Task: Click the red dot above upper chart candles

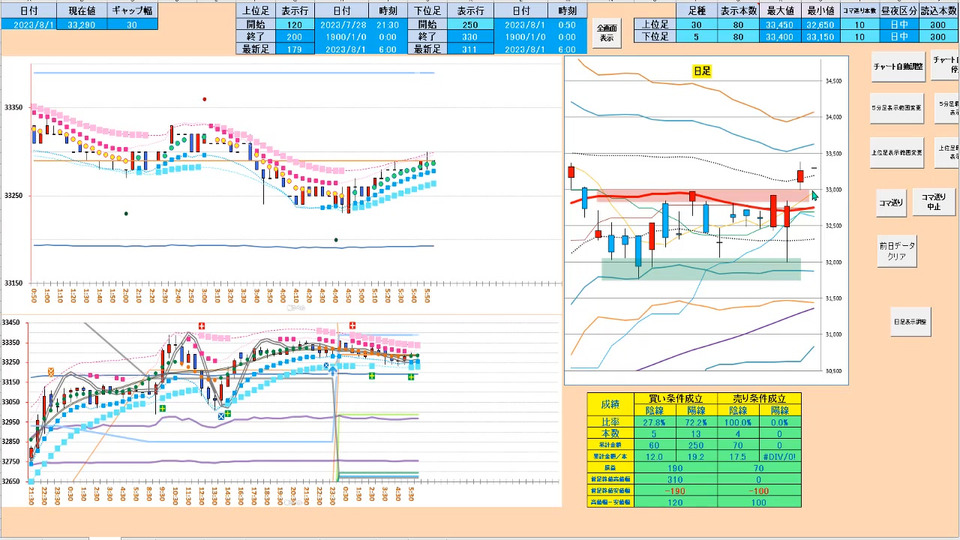Action: 204,99
